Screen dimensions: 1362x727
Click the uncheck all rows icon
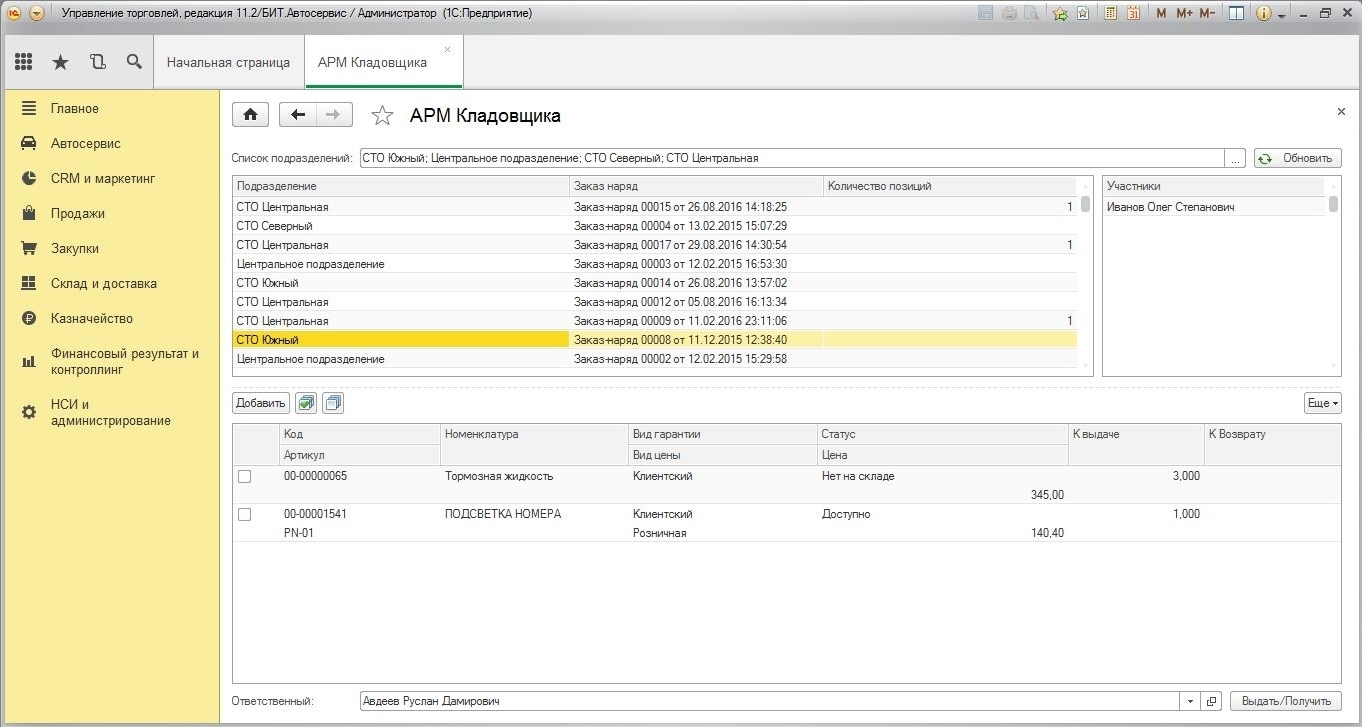333,403
